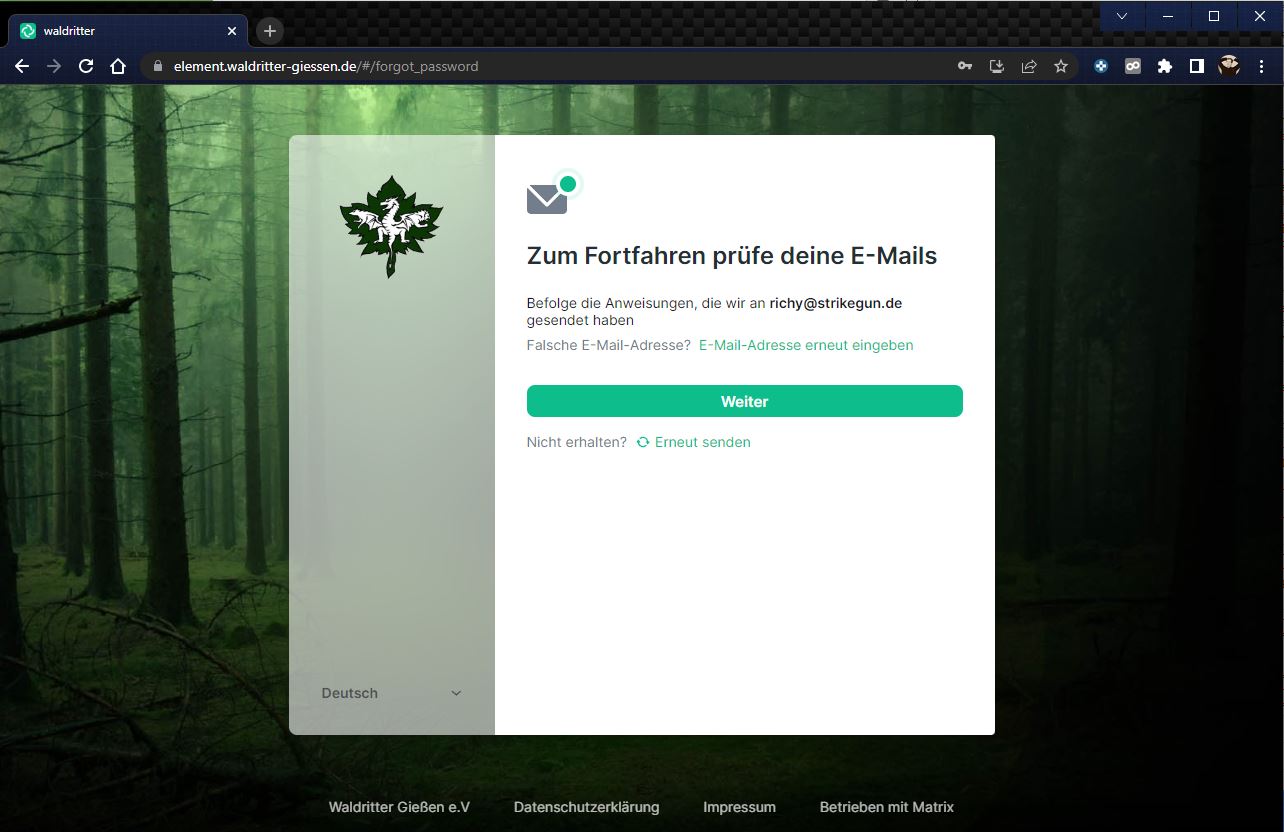Open the Impressum footer link
The image size is (1284, 832).
(739, 807)
